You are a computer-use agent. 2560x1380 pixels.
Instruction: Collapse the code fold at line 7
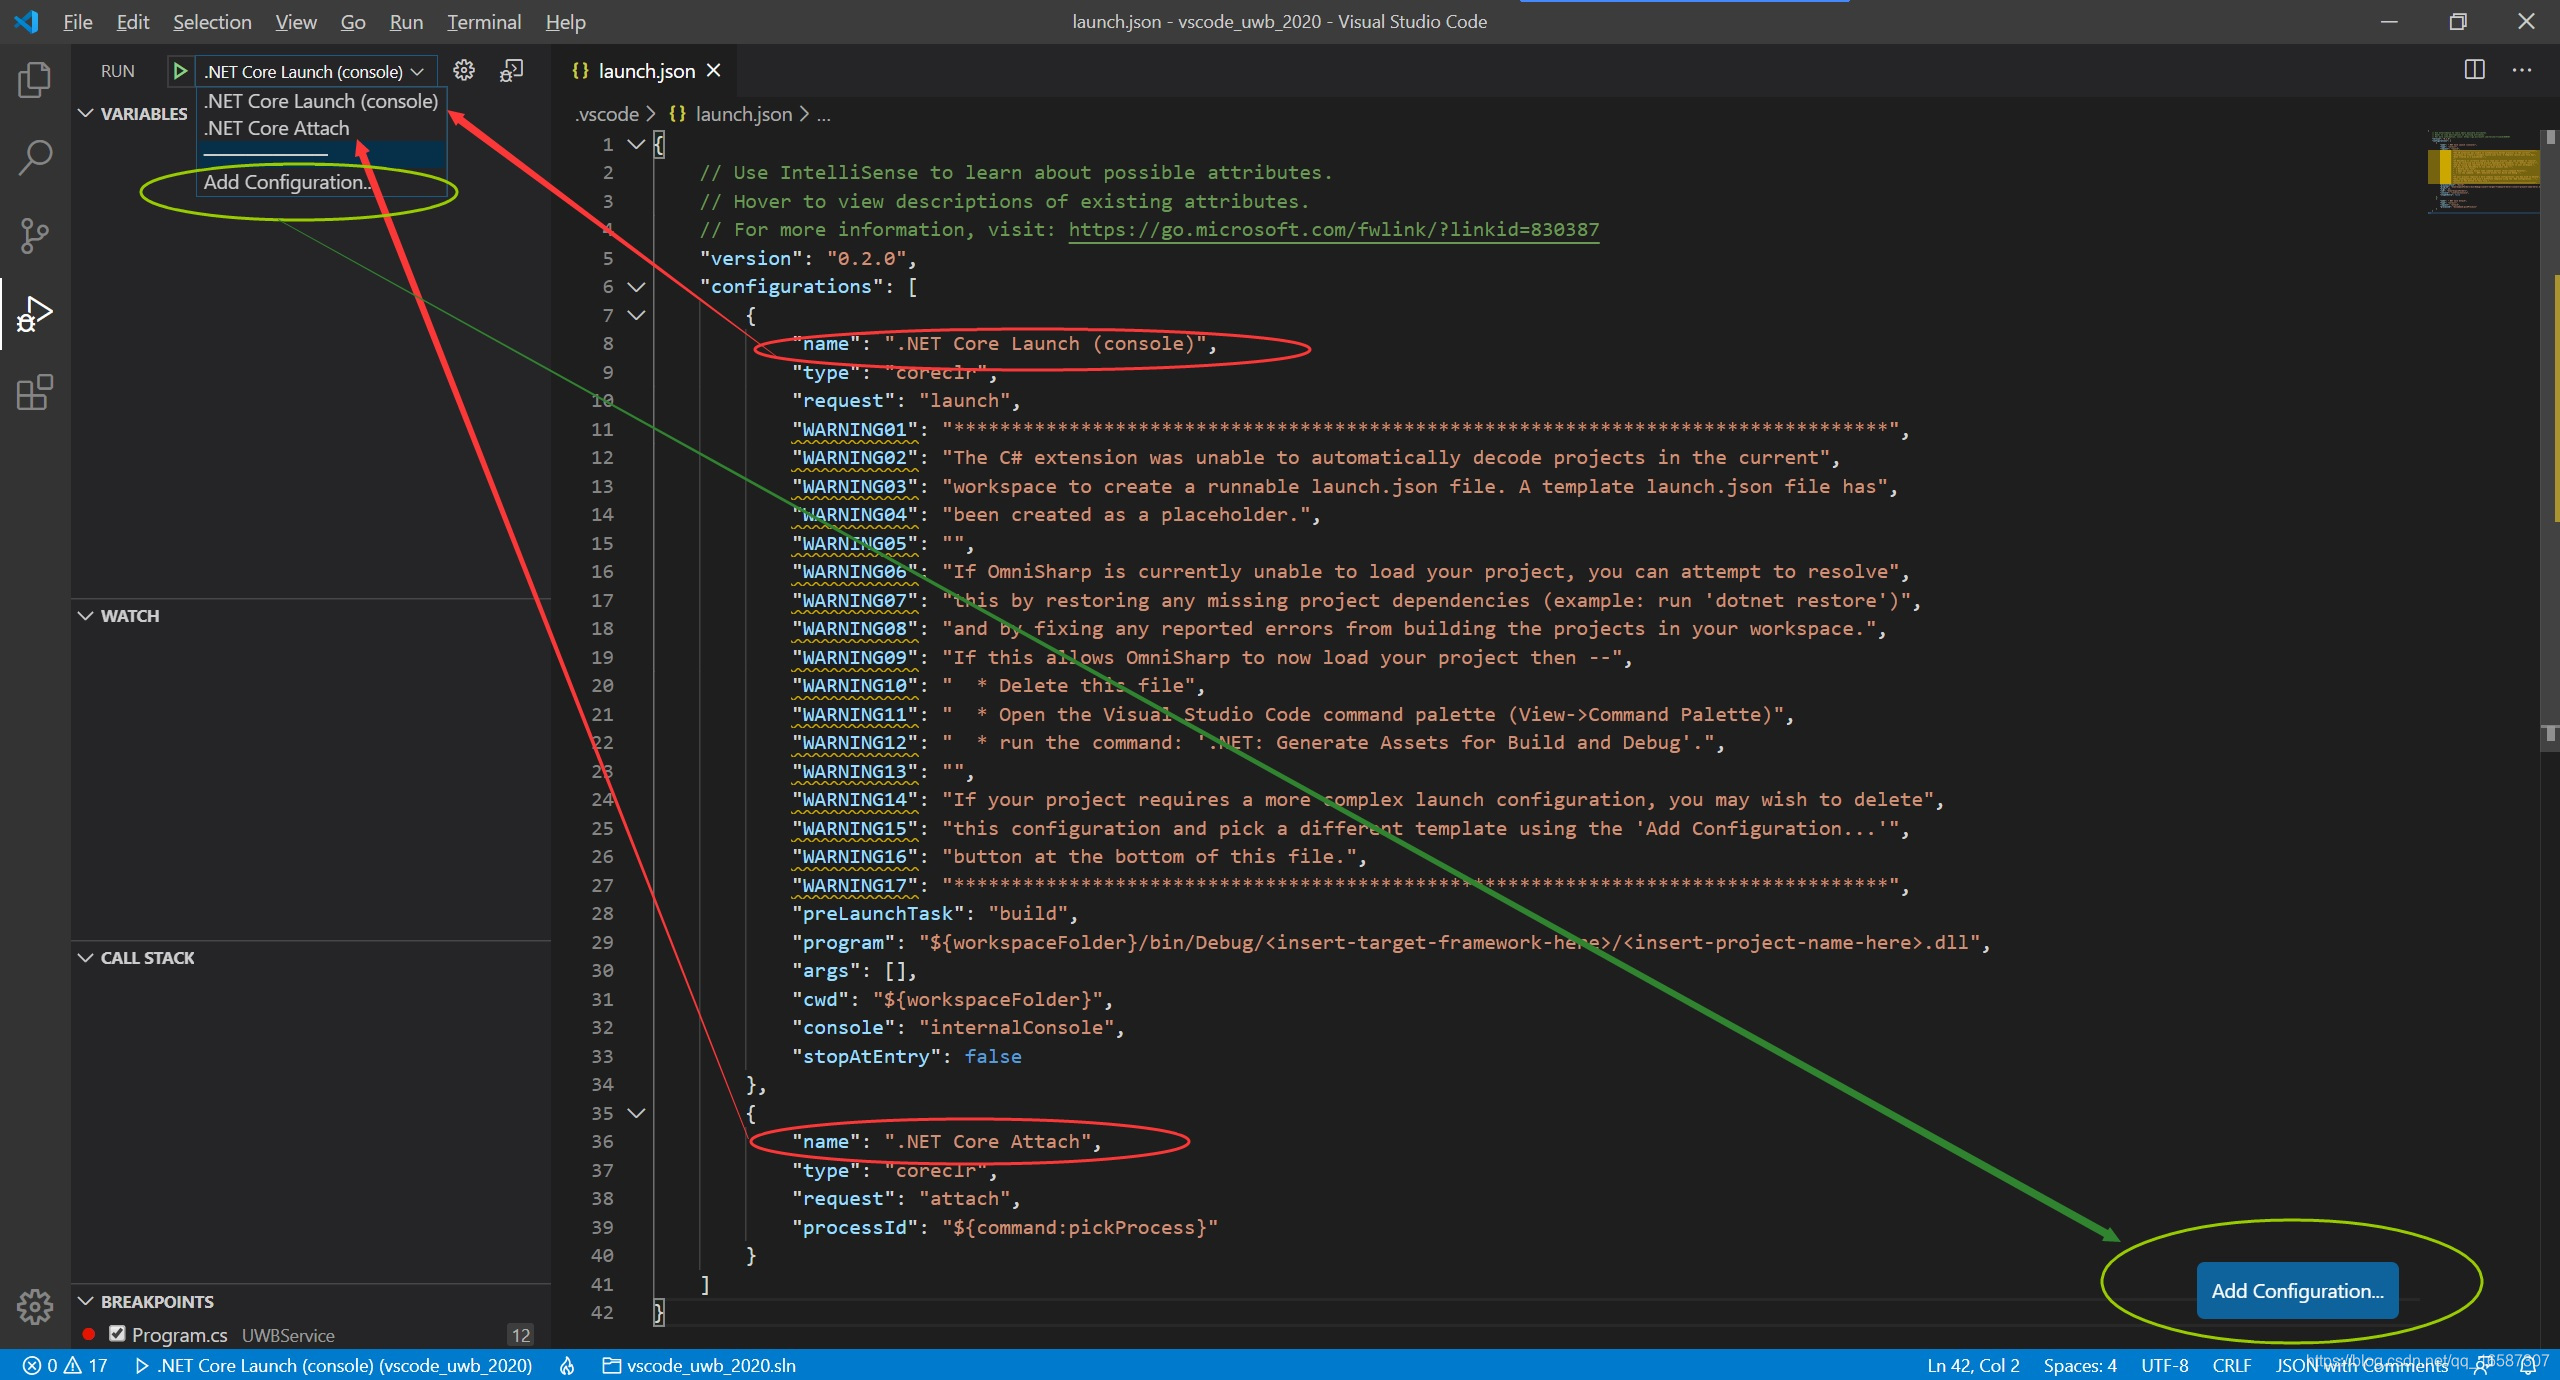637,315
